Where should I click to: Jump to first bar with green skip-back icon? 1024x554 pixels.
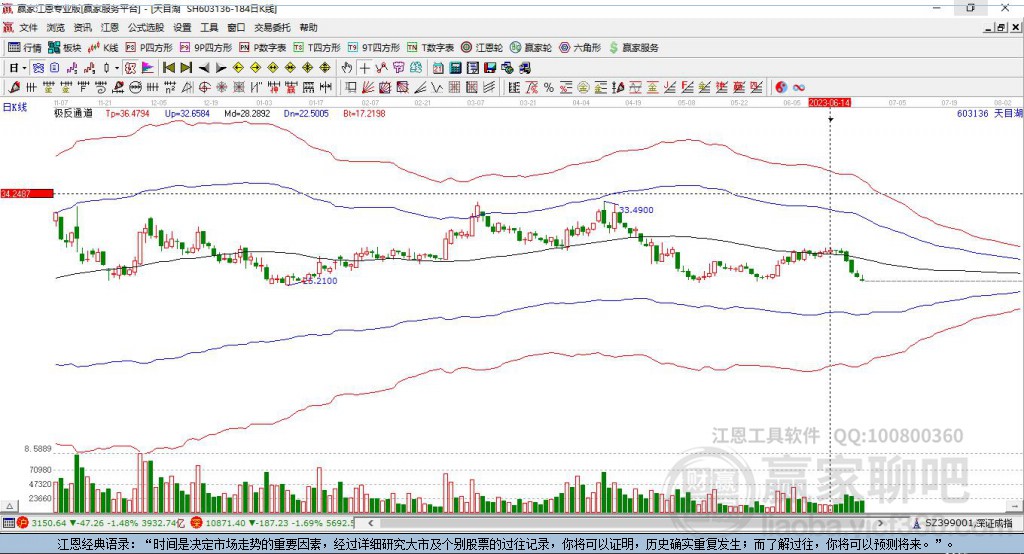168,68
